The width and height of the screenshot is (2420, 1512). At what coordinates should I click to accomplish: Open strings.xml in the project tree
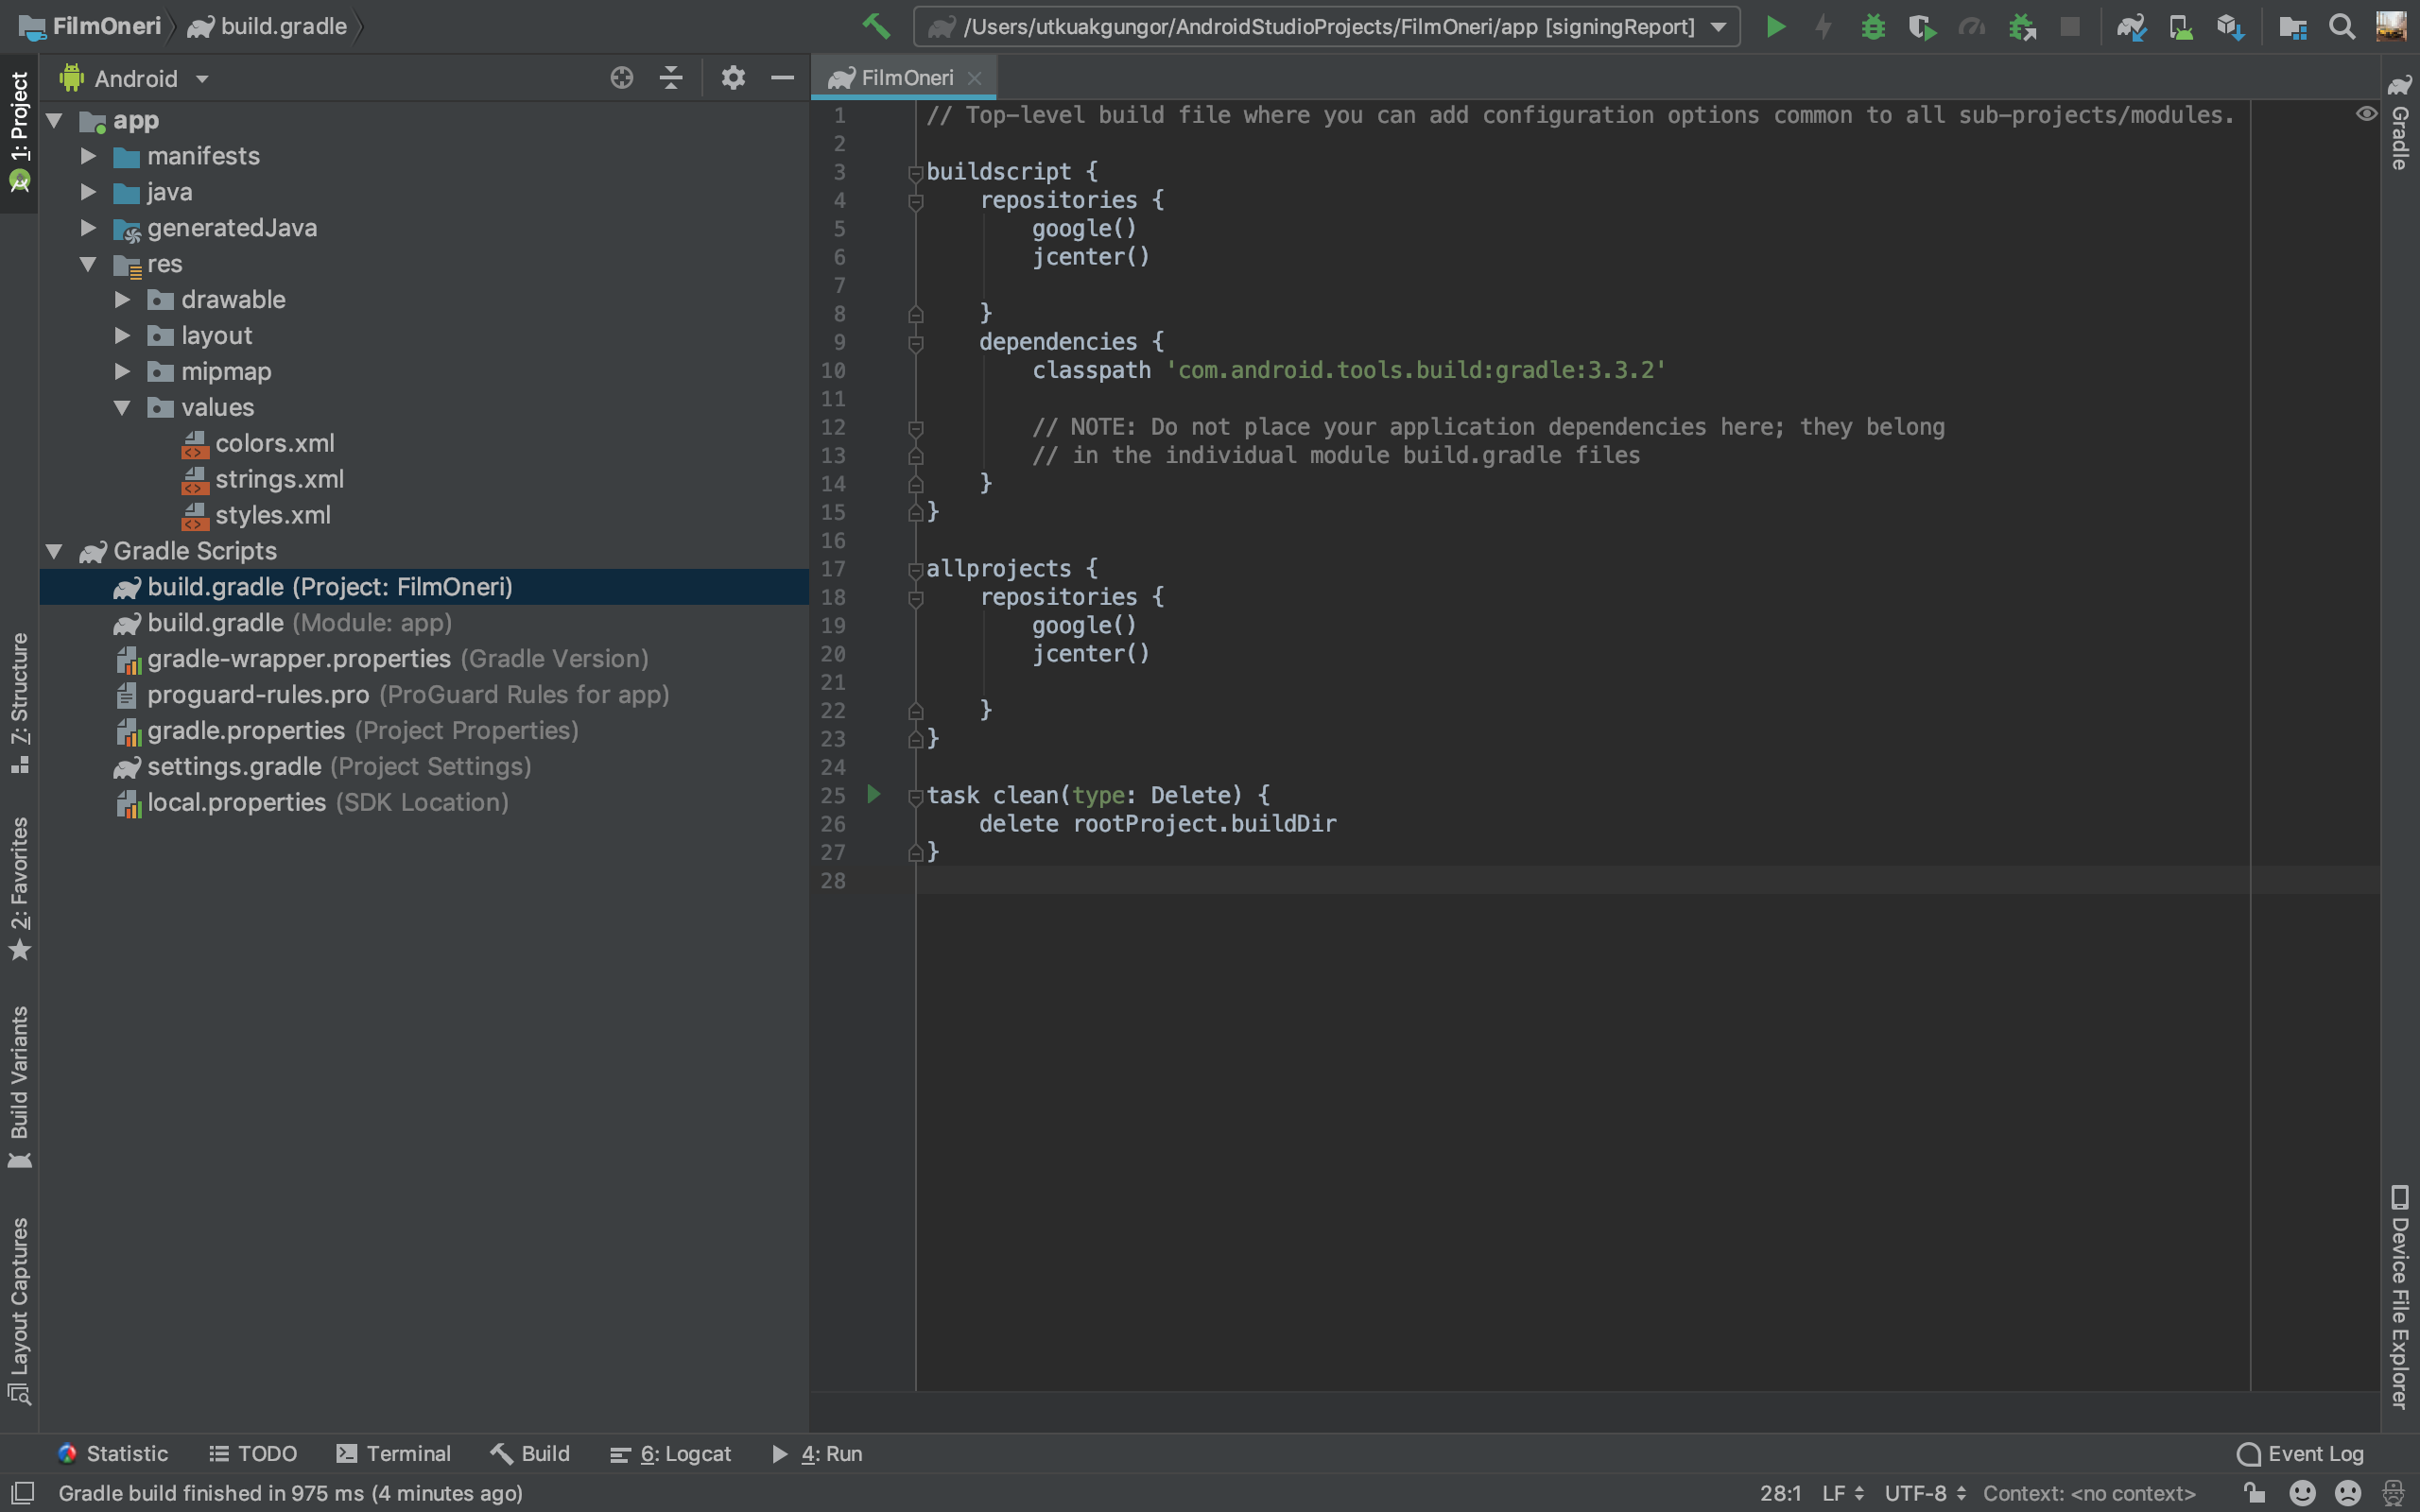[x=279, y=480]
